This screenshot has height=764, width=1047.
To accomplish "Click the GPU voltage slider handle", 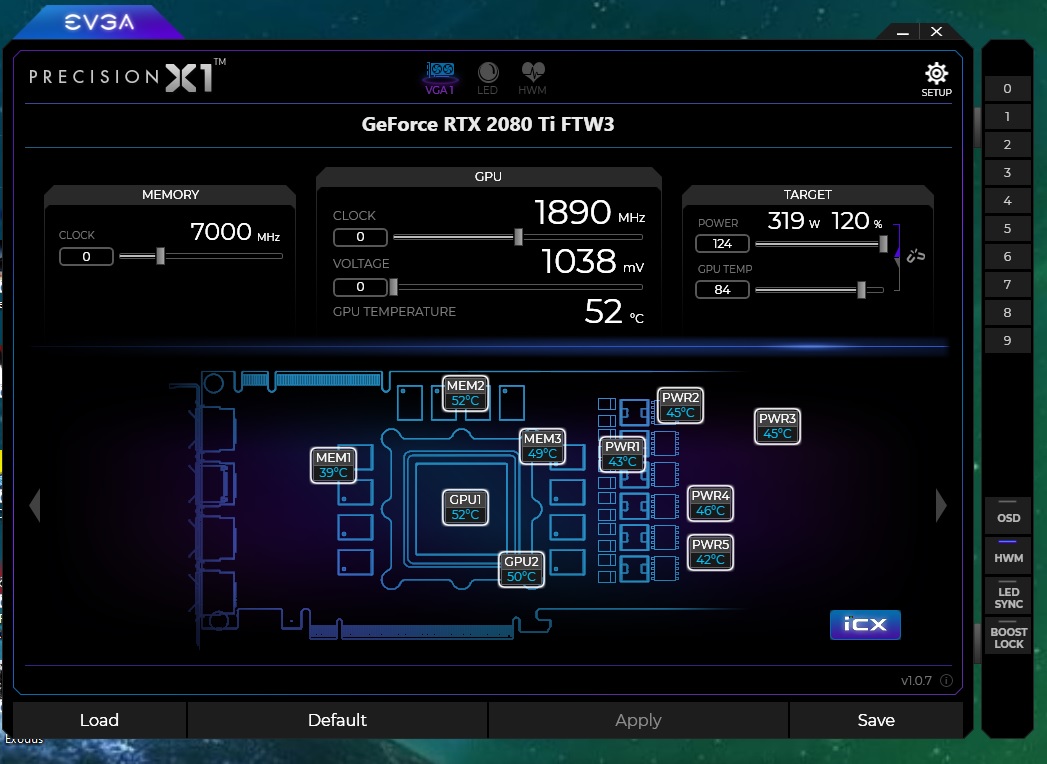I will coord(393,287).
